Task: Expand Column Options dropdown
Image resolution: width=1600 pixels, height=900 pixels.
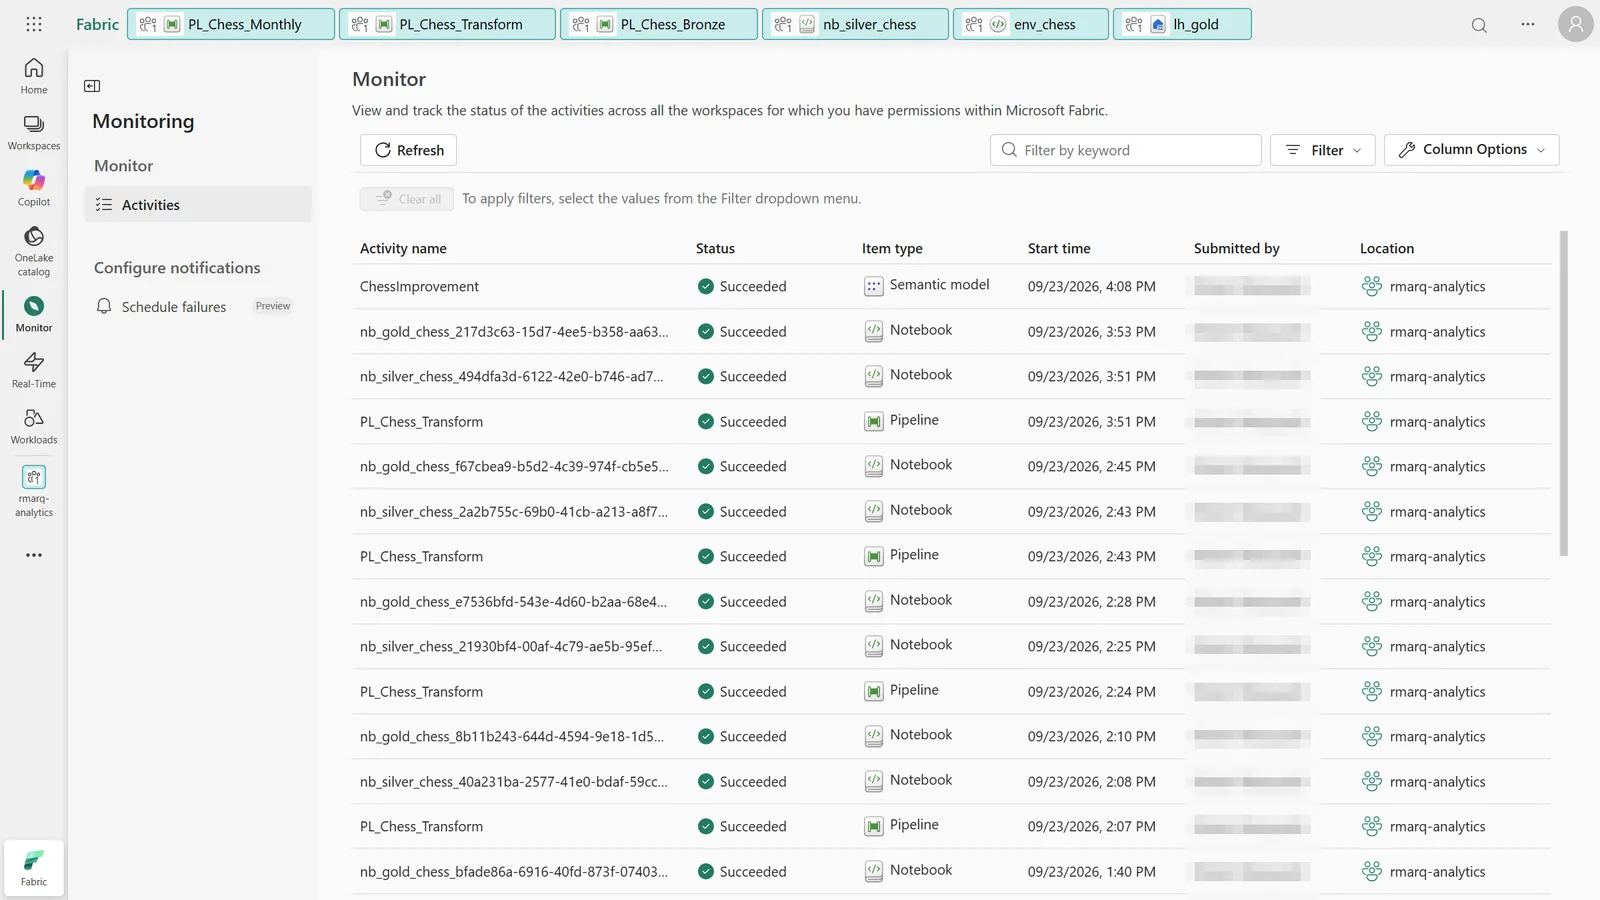Action: 1471,150
